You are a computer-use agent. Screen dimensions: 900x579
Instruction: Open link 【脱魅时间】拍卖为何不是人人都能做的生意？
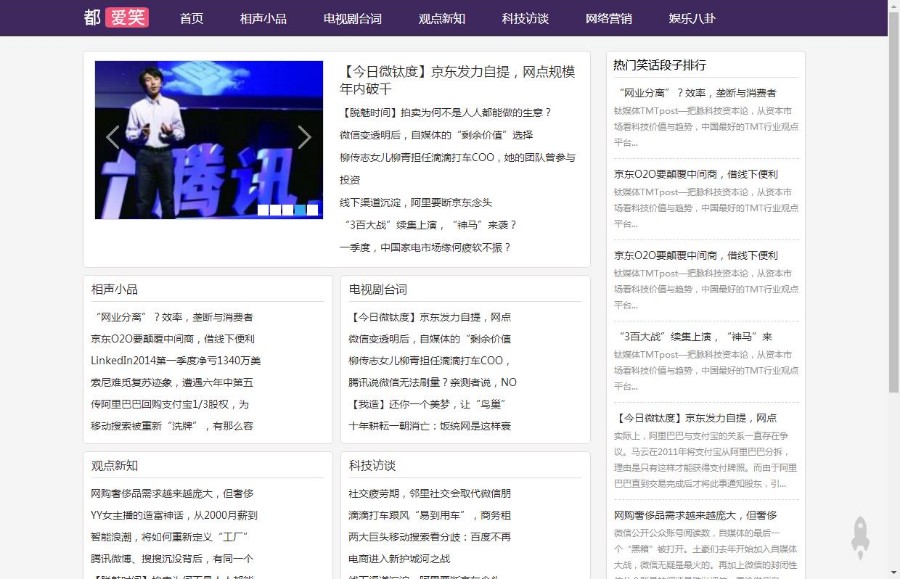[x=446, y=112]
